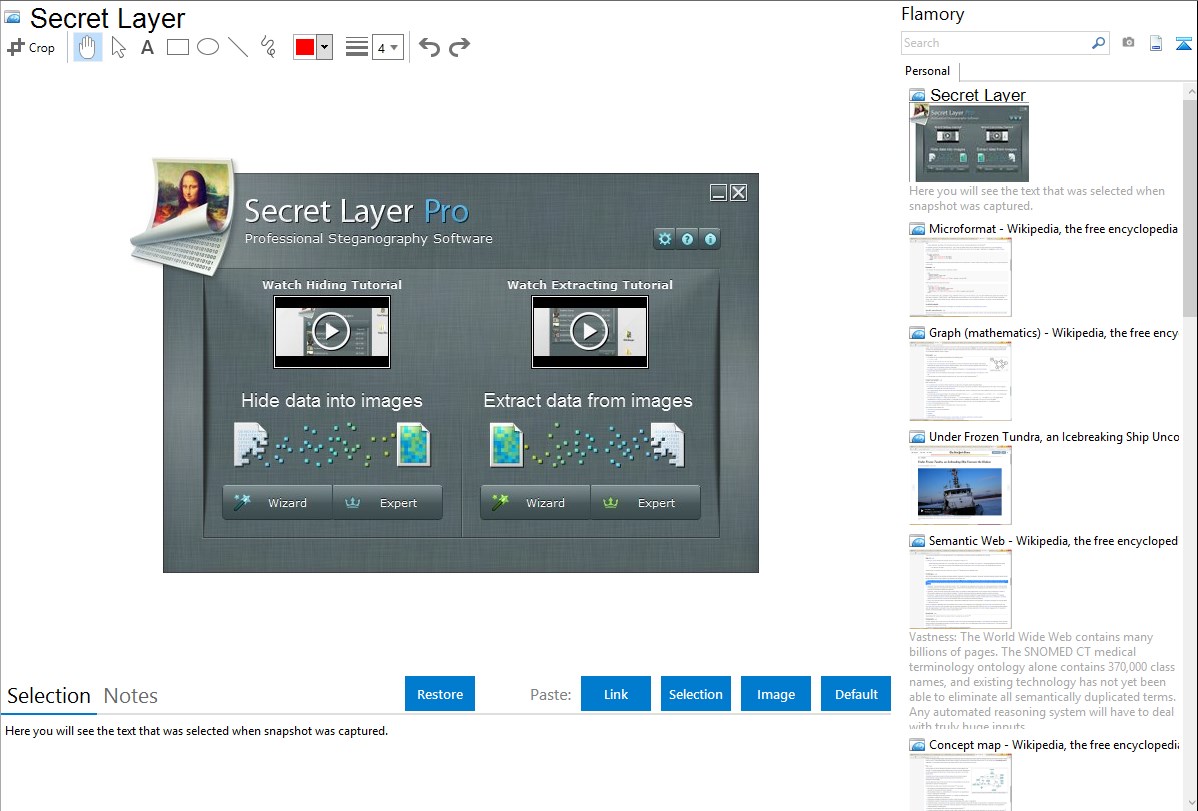
Task: Play the Watch Hiding Tutorial video
Action: [x=332, y=332]
